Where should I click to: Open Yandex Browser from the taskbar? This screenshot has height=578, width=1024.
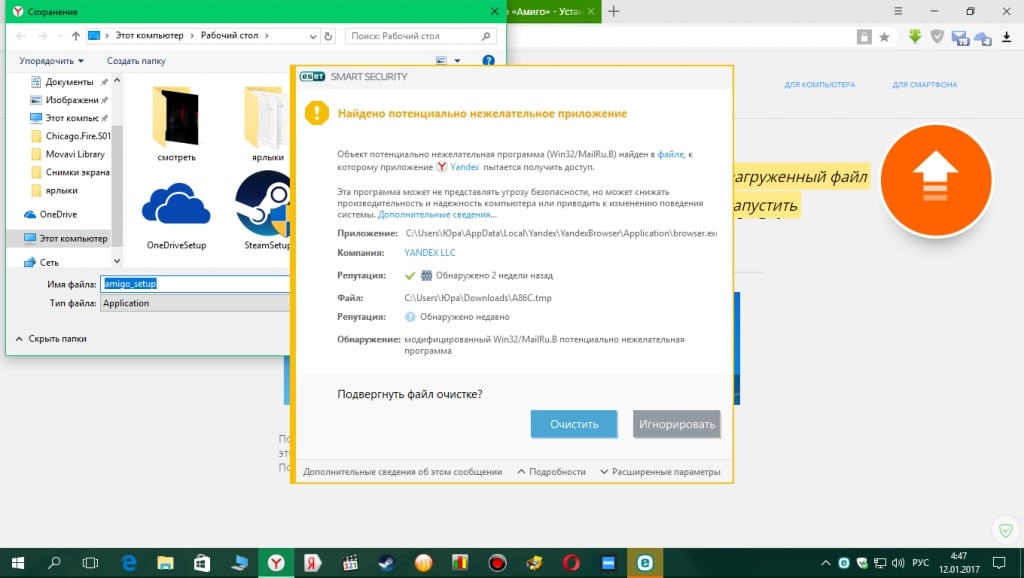[x=276, y=563]
